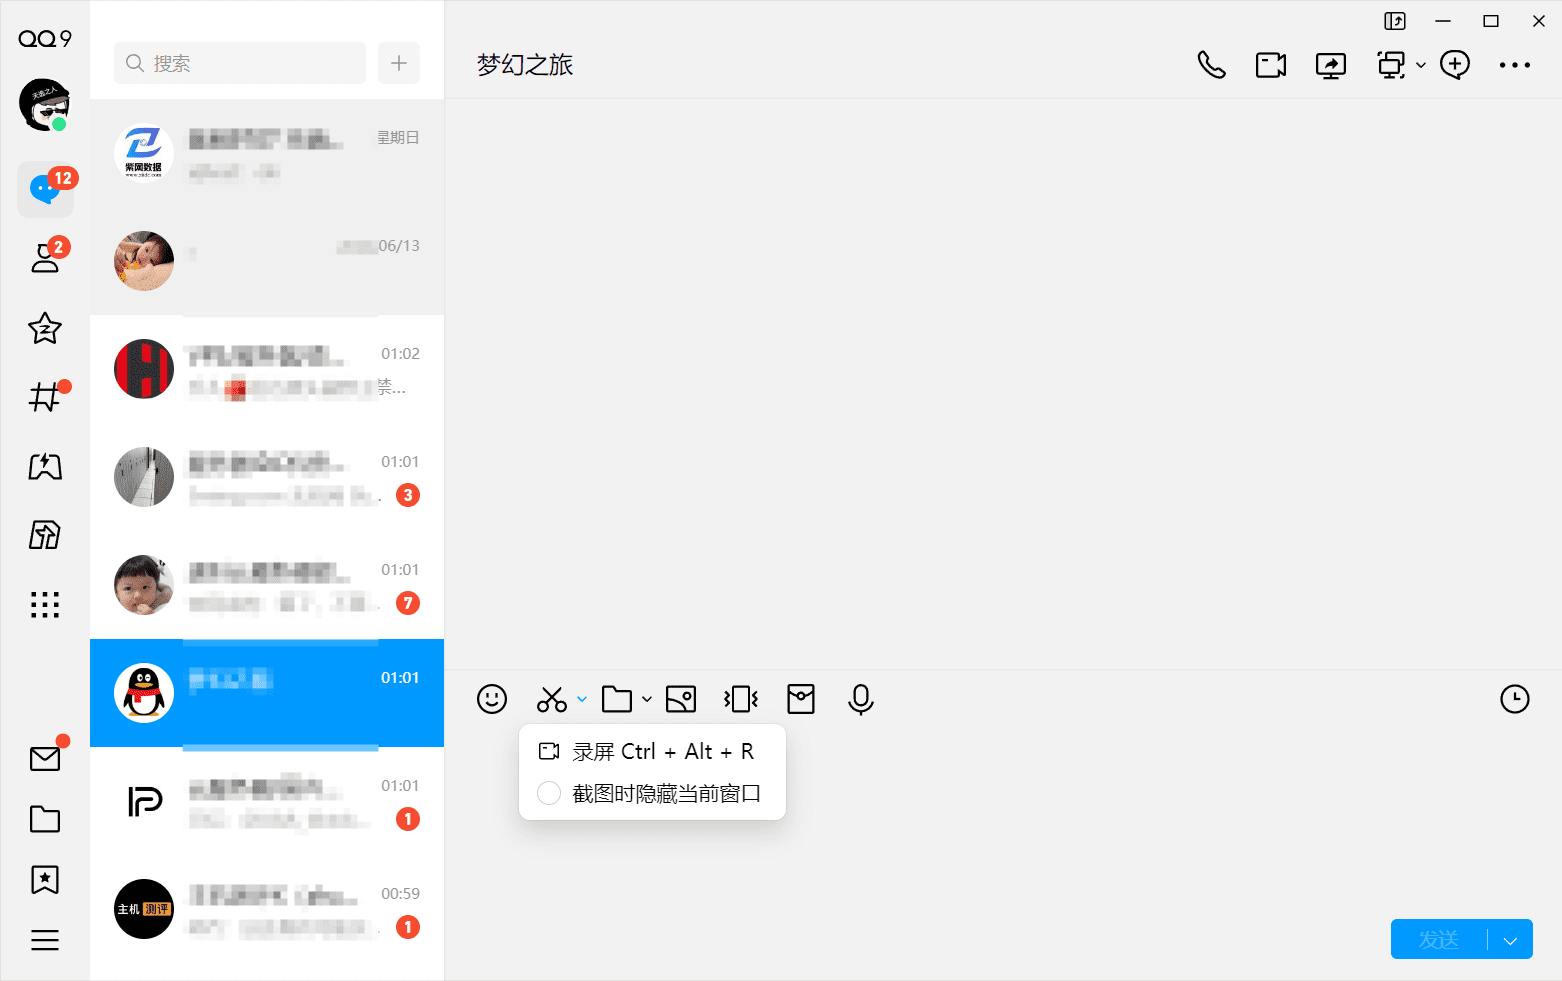The height and width of the screenshot is (981, 1562).
Task: Take a screenshot with scissors icon
Action: pyautogui.click(x=552, y=699)
